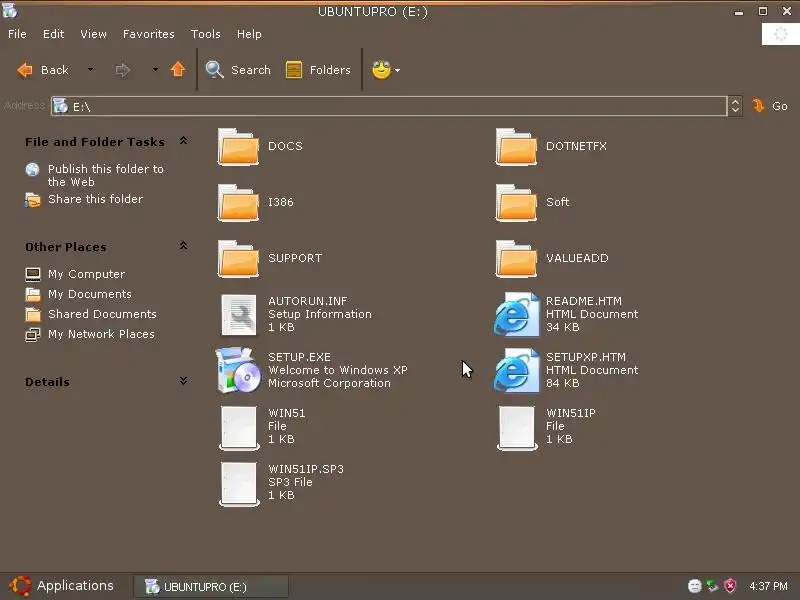Screen dimensions: 800x600
Task: Click the network connection tray icon
Action: (712, 586)
